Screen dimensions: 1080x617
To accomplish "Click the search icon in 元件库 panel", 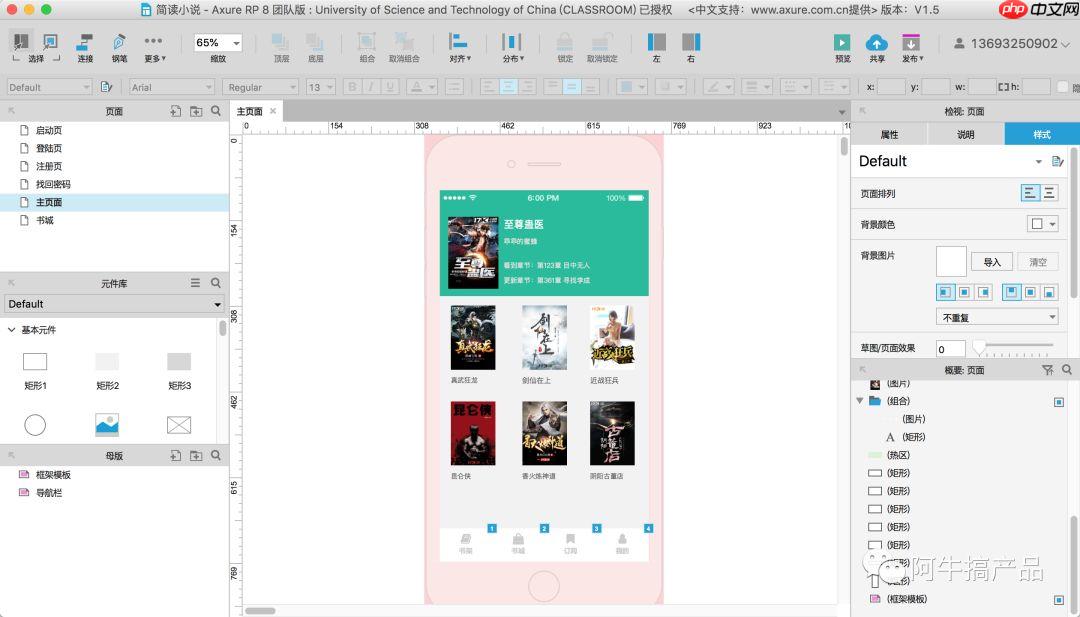I will click(x=215, y=283).
